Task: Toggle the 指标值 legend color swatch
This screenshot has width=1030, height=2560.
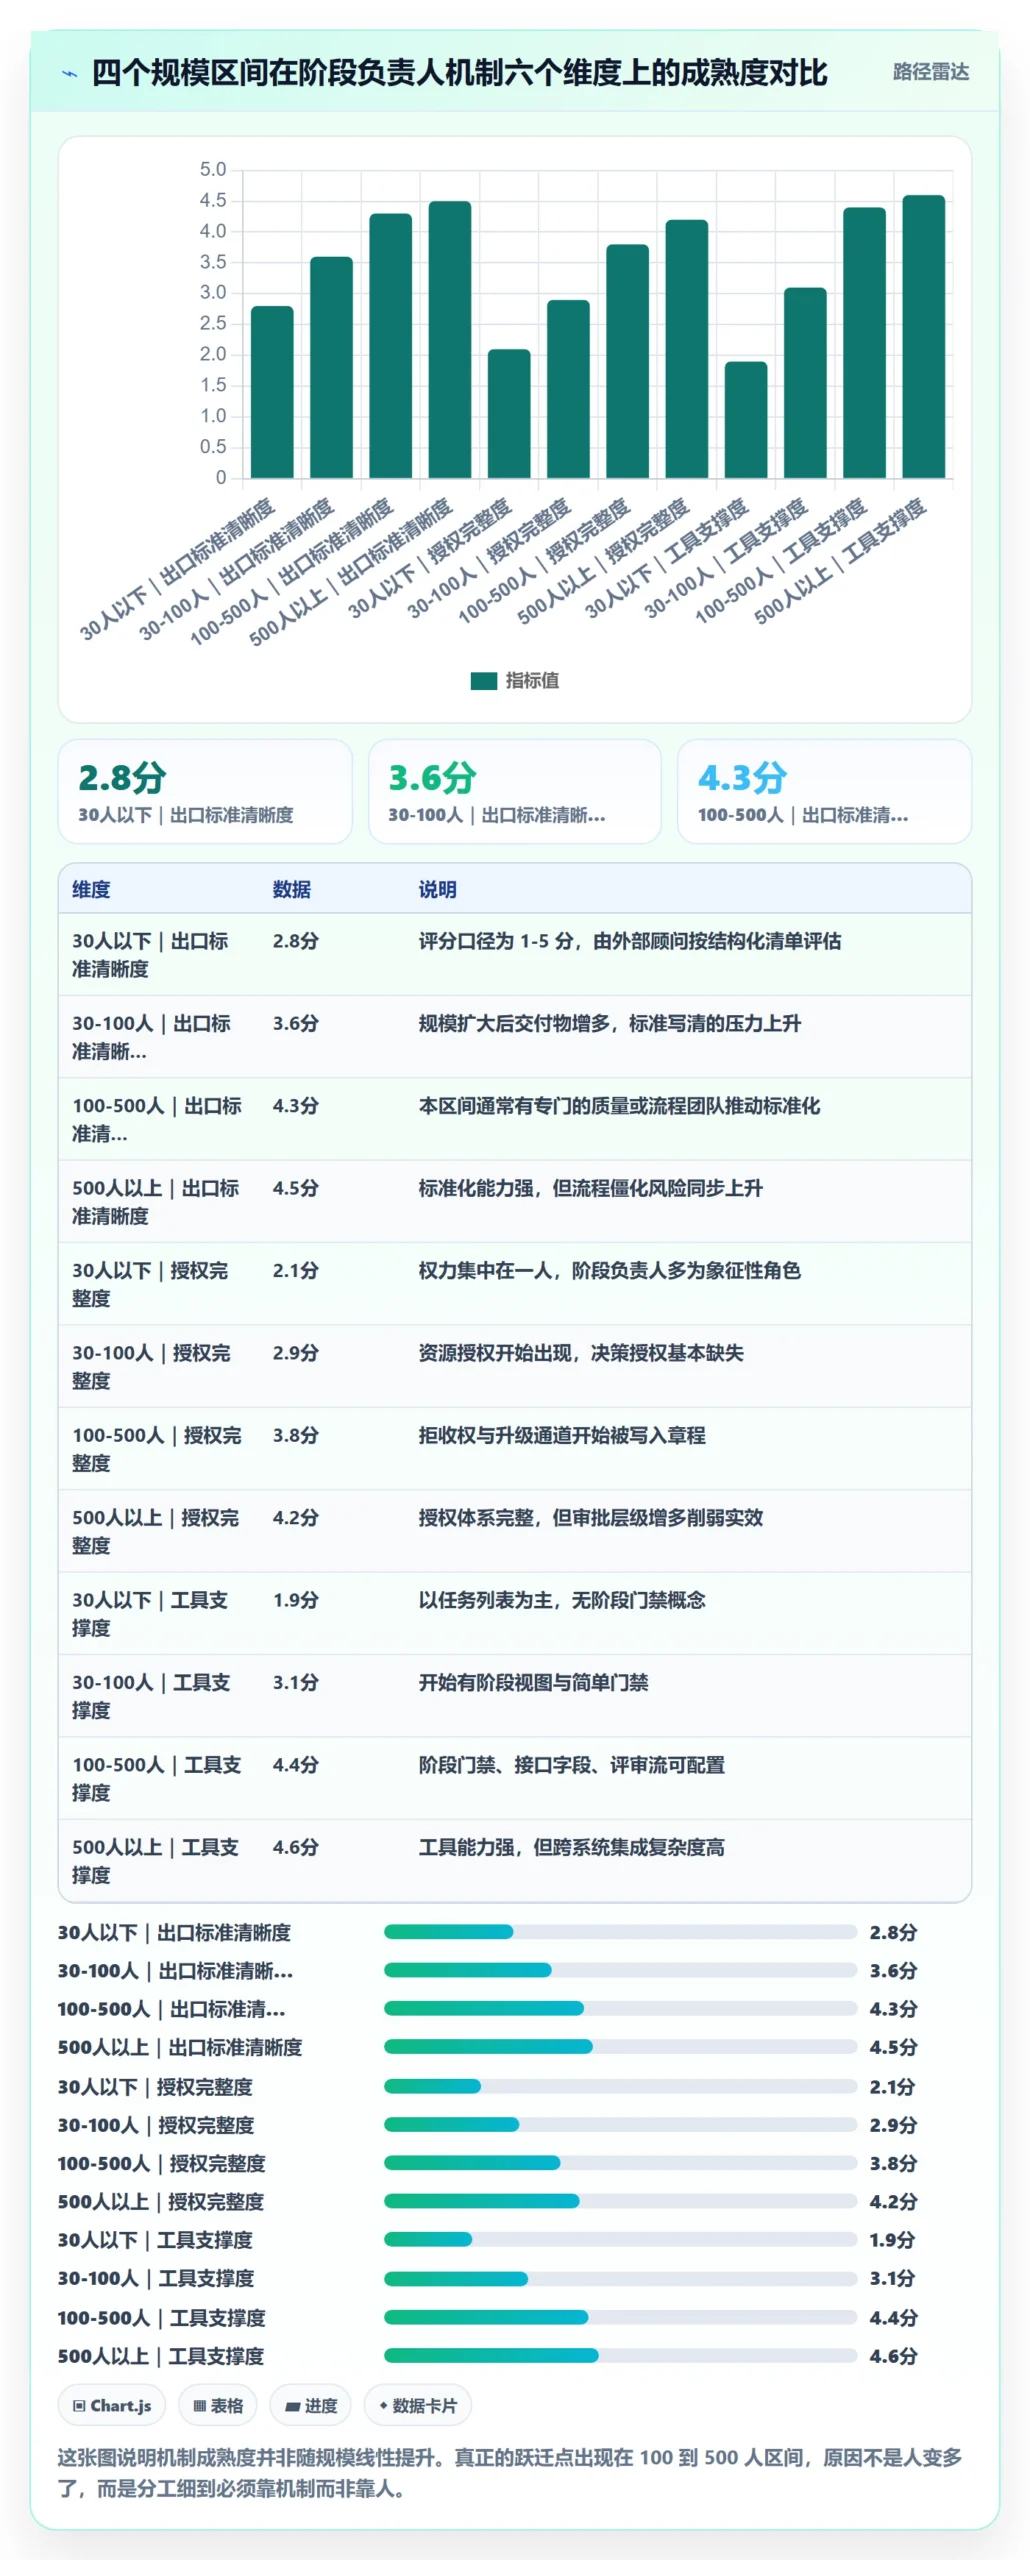Action: click(484, 680)
